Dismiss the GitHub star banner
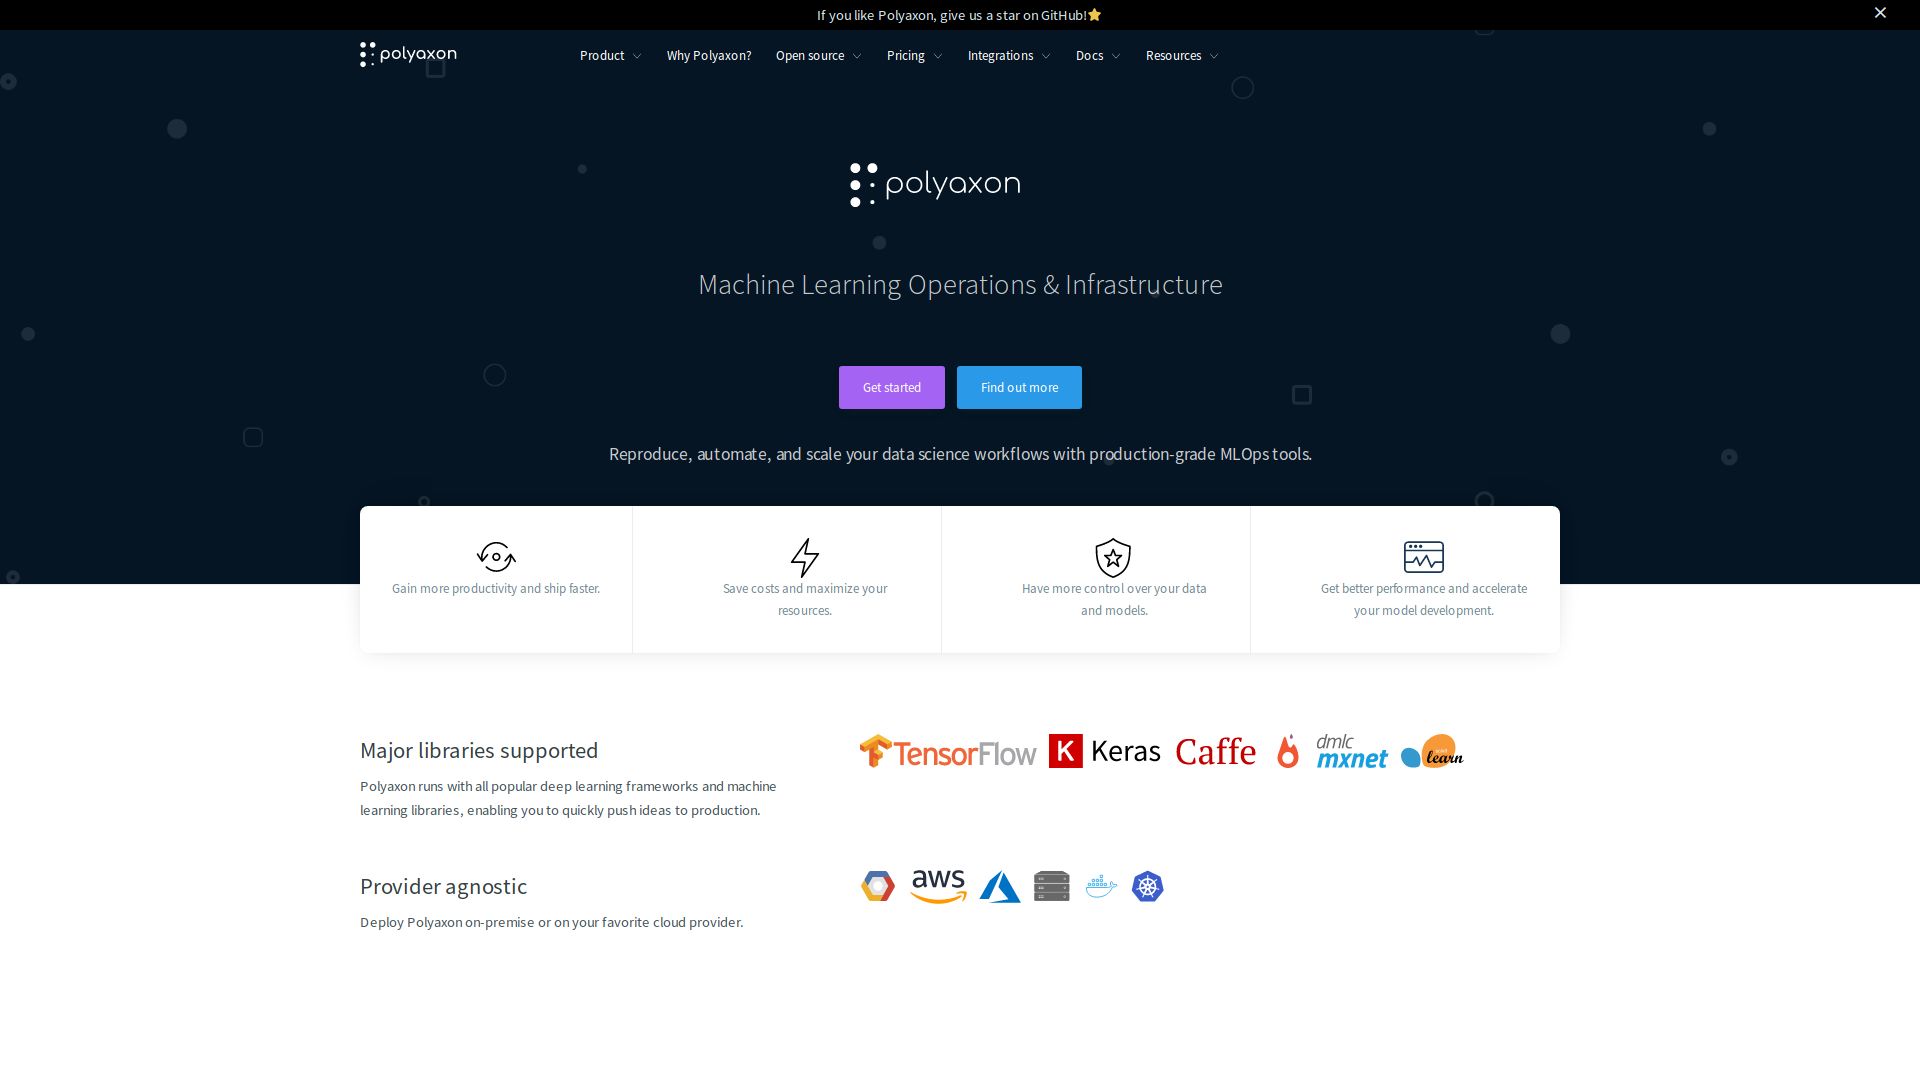This screenshot has height=1080, width=1920. point(1880,13)
